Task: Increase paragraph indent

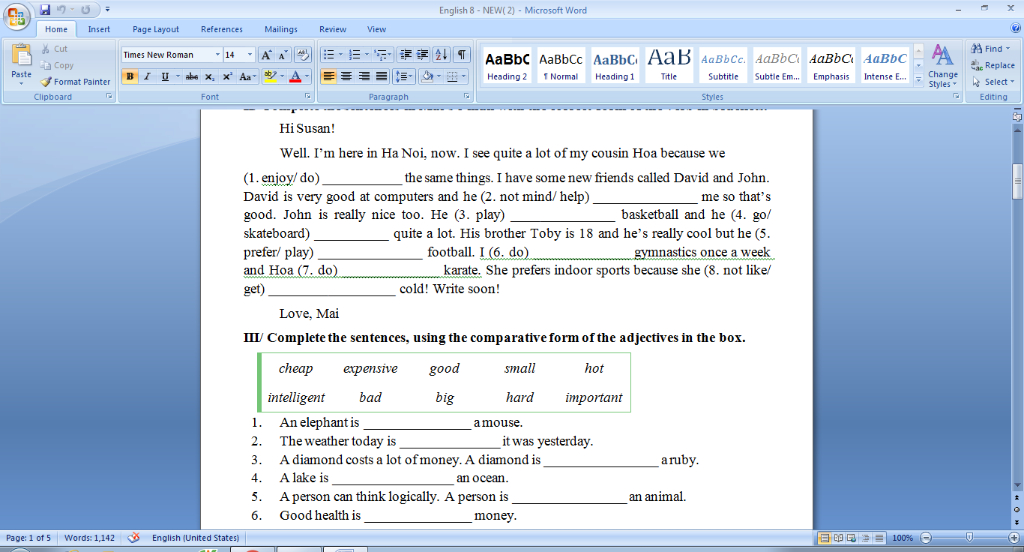Action: click(423, 55)
